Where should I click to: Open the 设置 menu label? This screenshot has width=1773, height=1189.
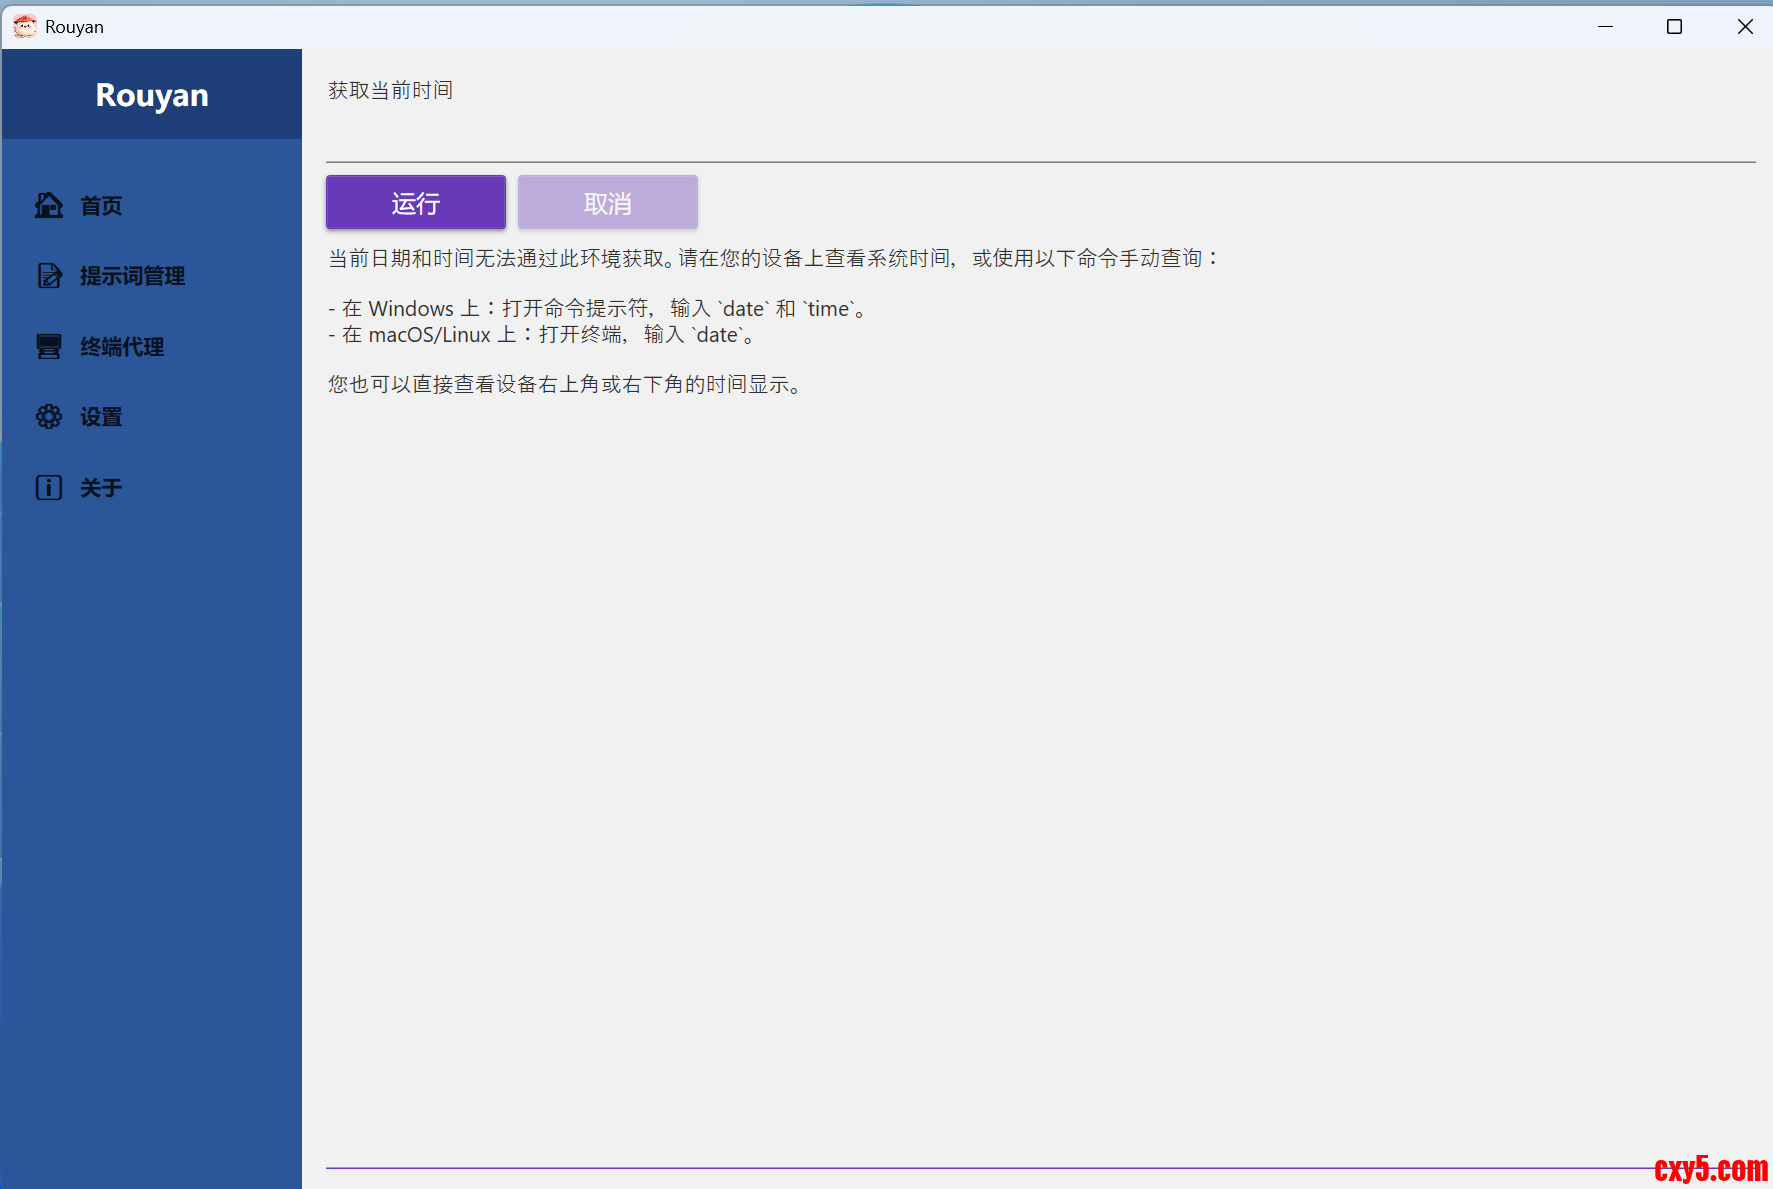pos(101,417)
